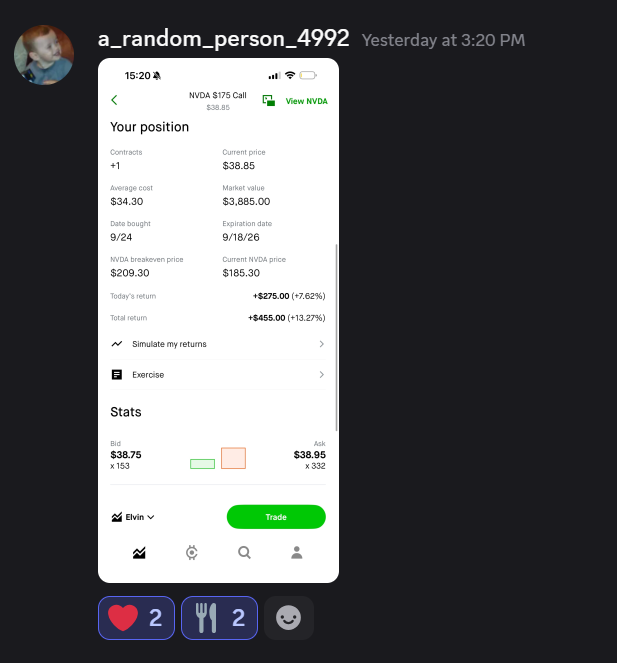Expand the Exercise row chevron
The image size is (617, 663).
coord(321,375)
